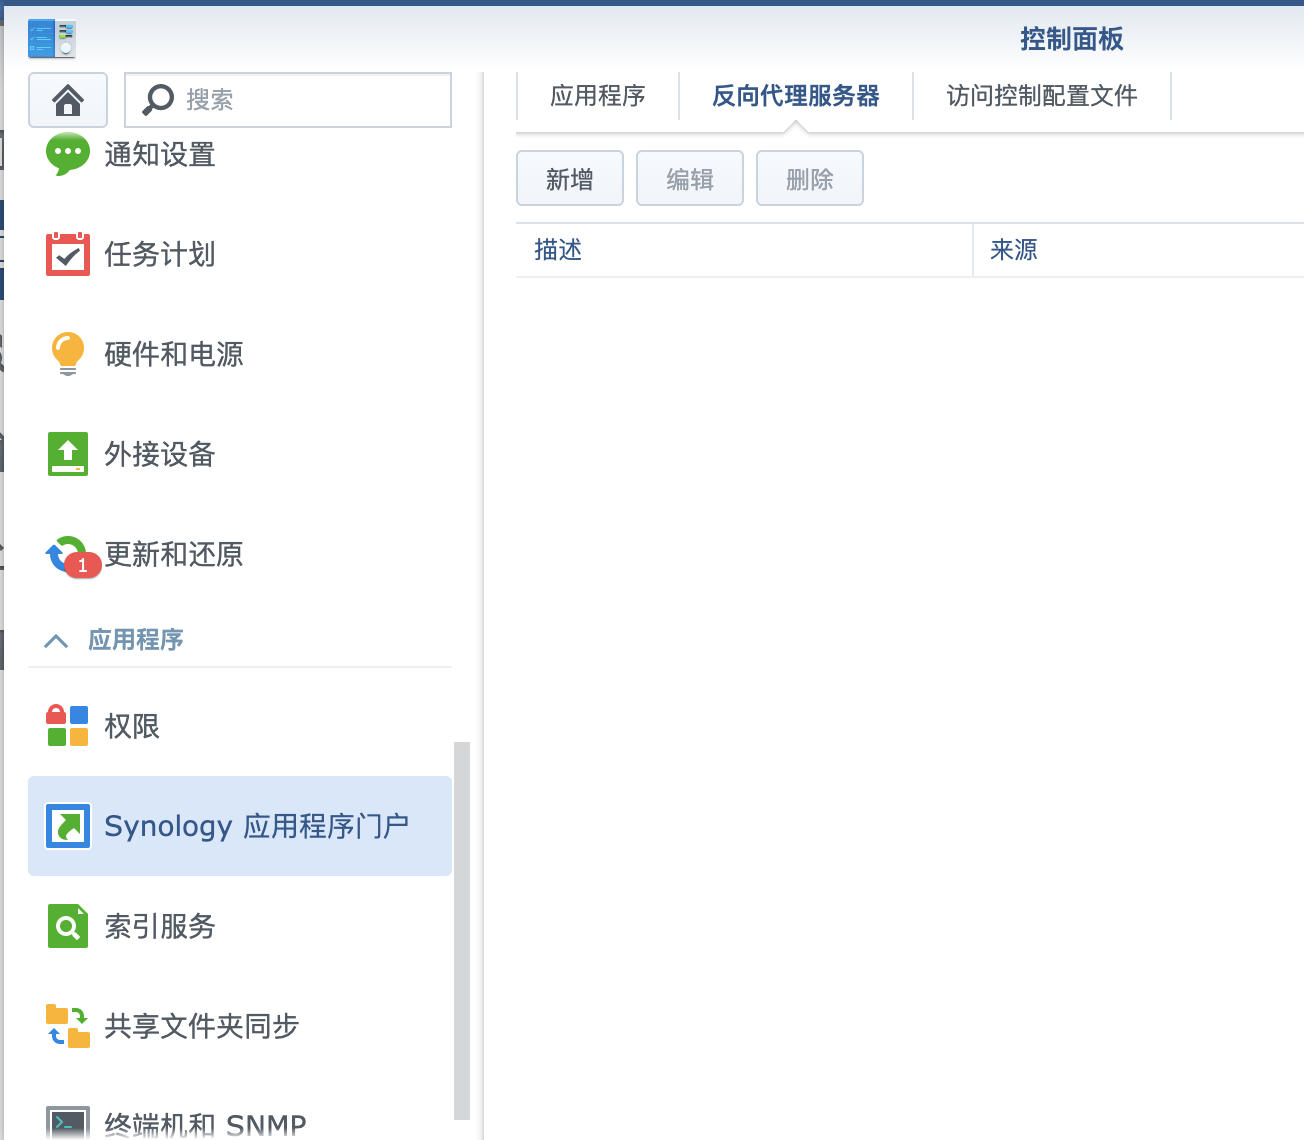Image resolution: width=1304 pixels, height=1140 pixels.
Task: Open Privileges colored squares icon
Action: click(x=68, y=726)
